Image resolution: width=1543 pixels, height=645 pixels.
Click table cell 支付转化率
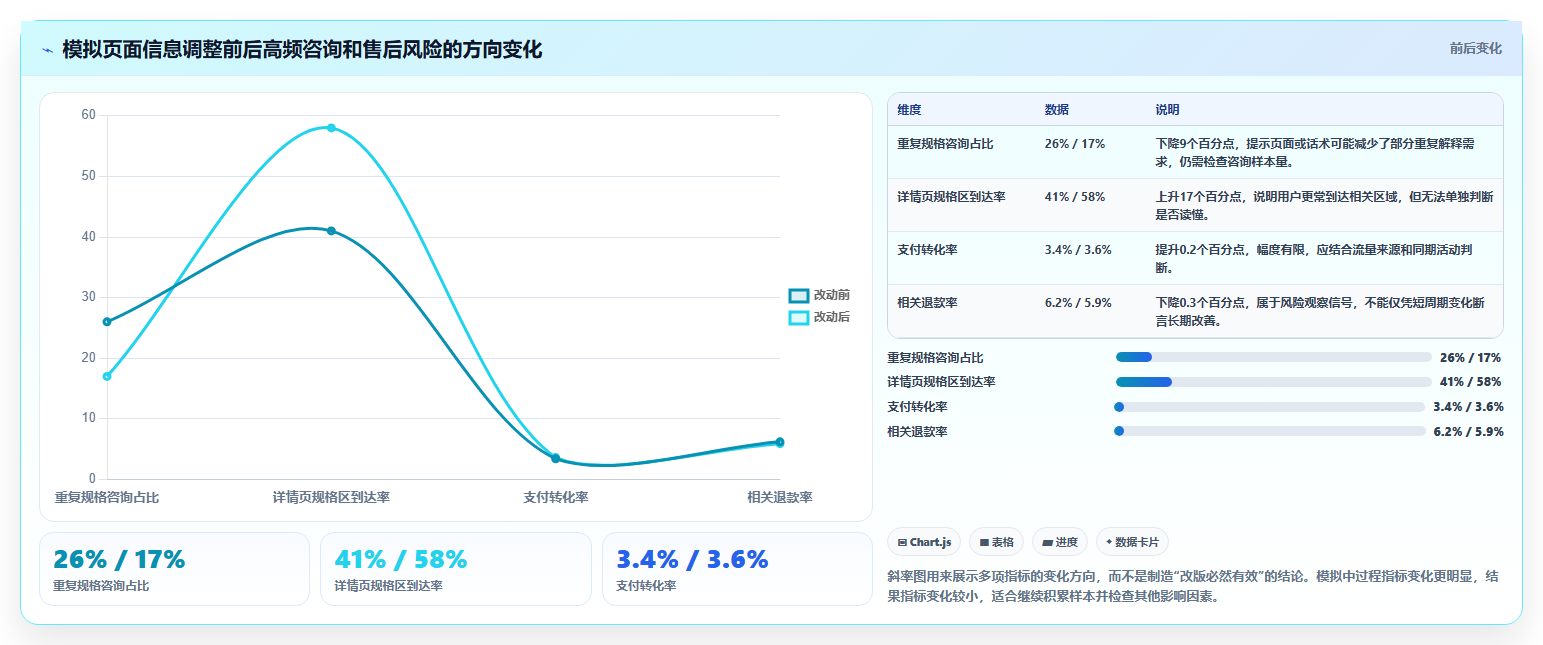coord(927,250)
